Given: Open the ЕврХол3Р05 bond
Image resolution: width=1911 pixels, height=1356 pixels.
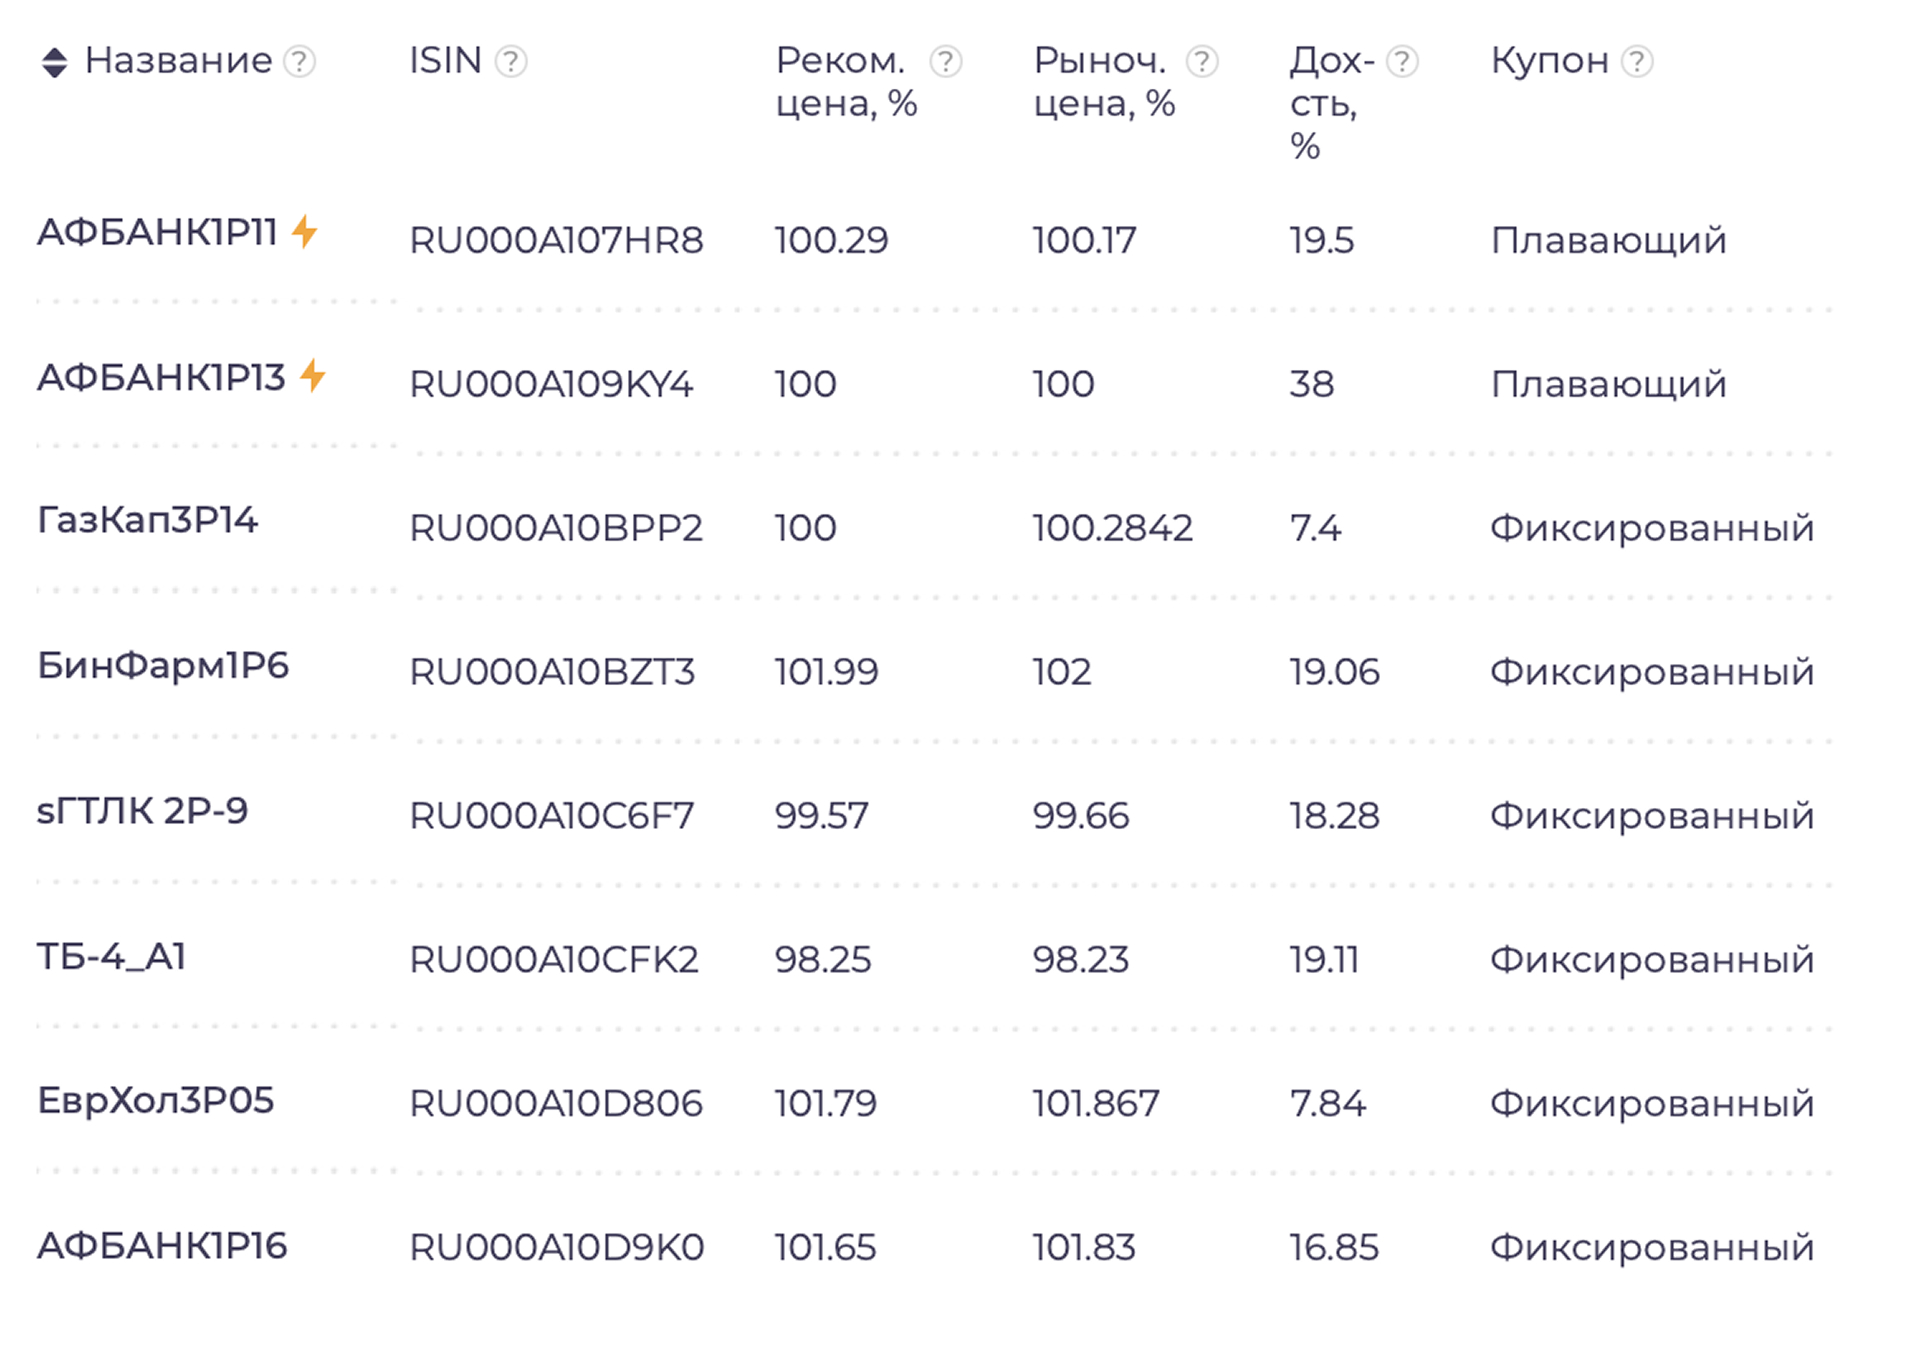Looking at the screenshot, I should tap(155, 1101).
